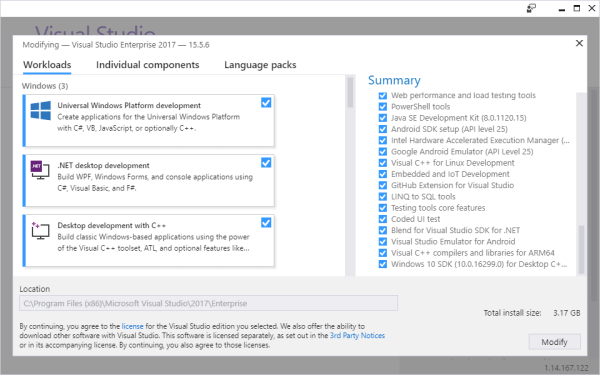The width and height of the screenshot is (600, 375).
Task: Uncheck Testing tools core features
Action: [383, 208]
